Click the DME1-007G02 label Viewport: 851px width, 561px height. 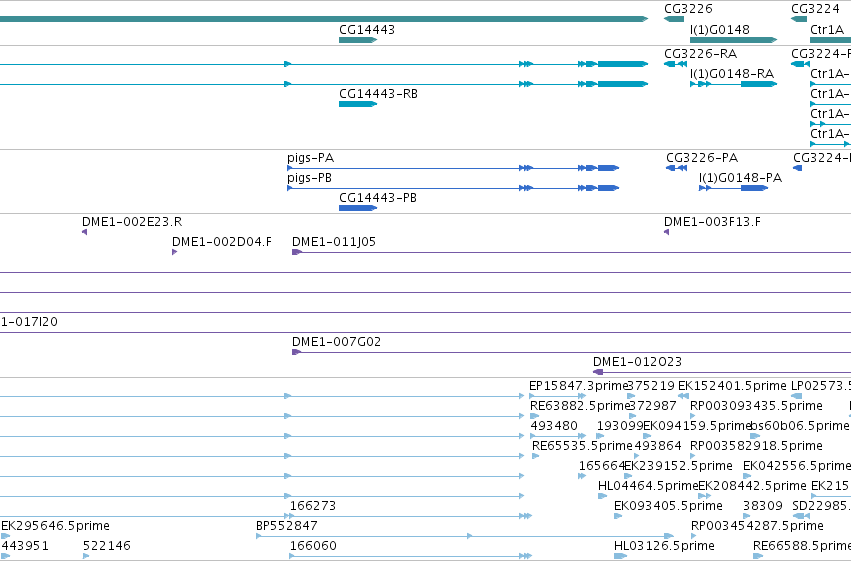coord(336,342)
